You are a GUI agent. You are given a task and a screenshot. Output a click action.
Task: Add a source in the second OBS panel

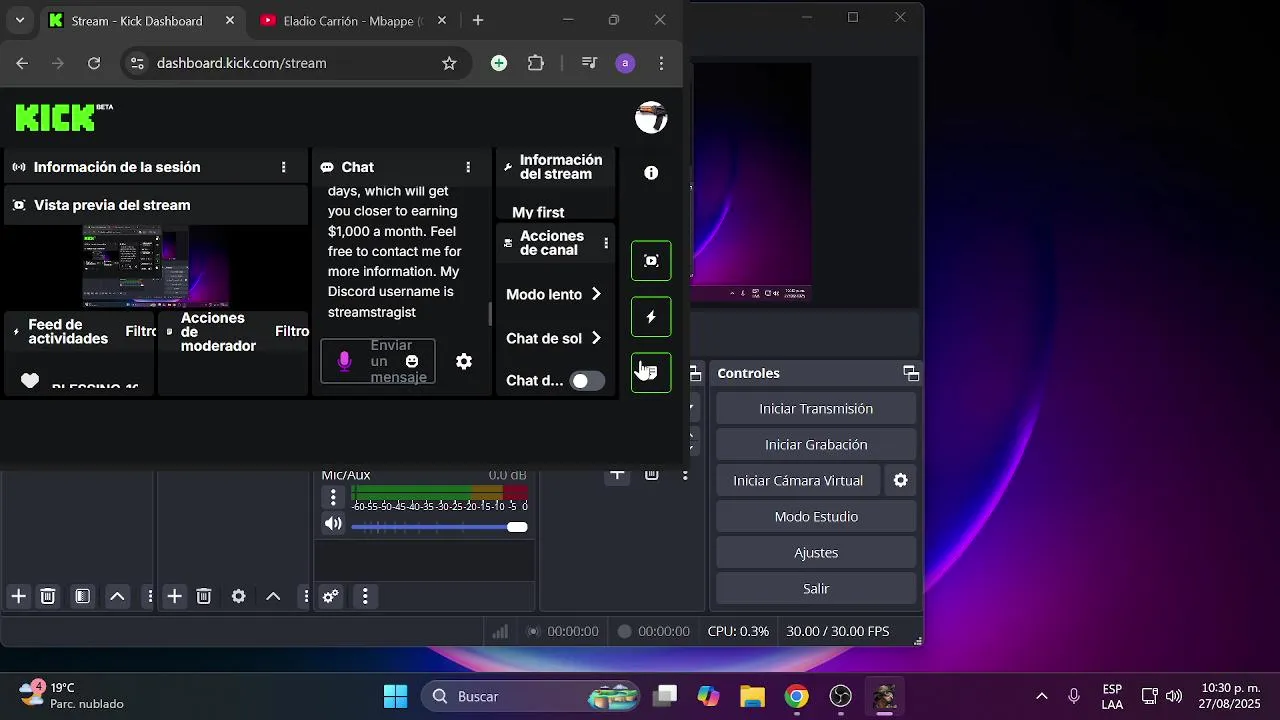174,597
